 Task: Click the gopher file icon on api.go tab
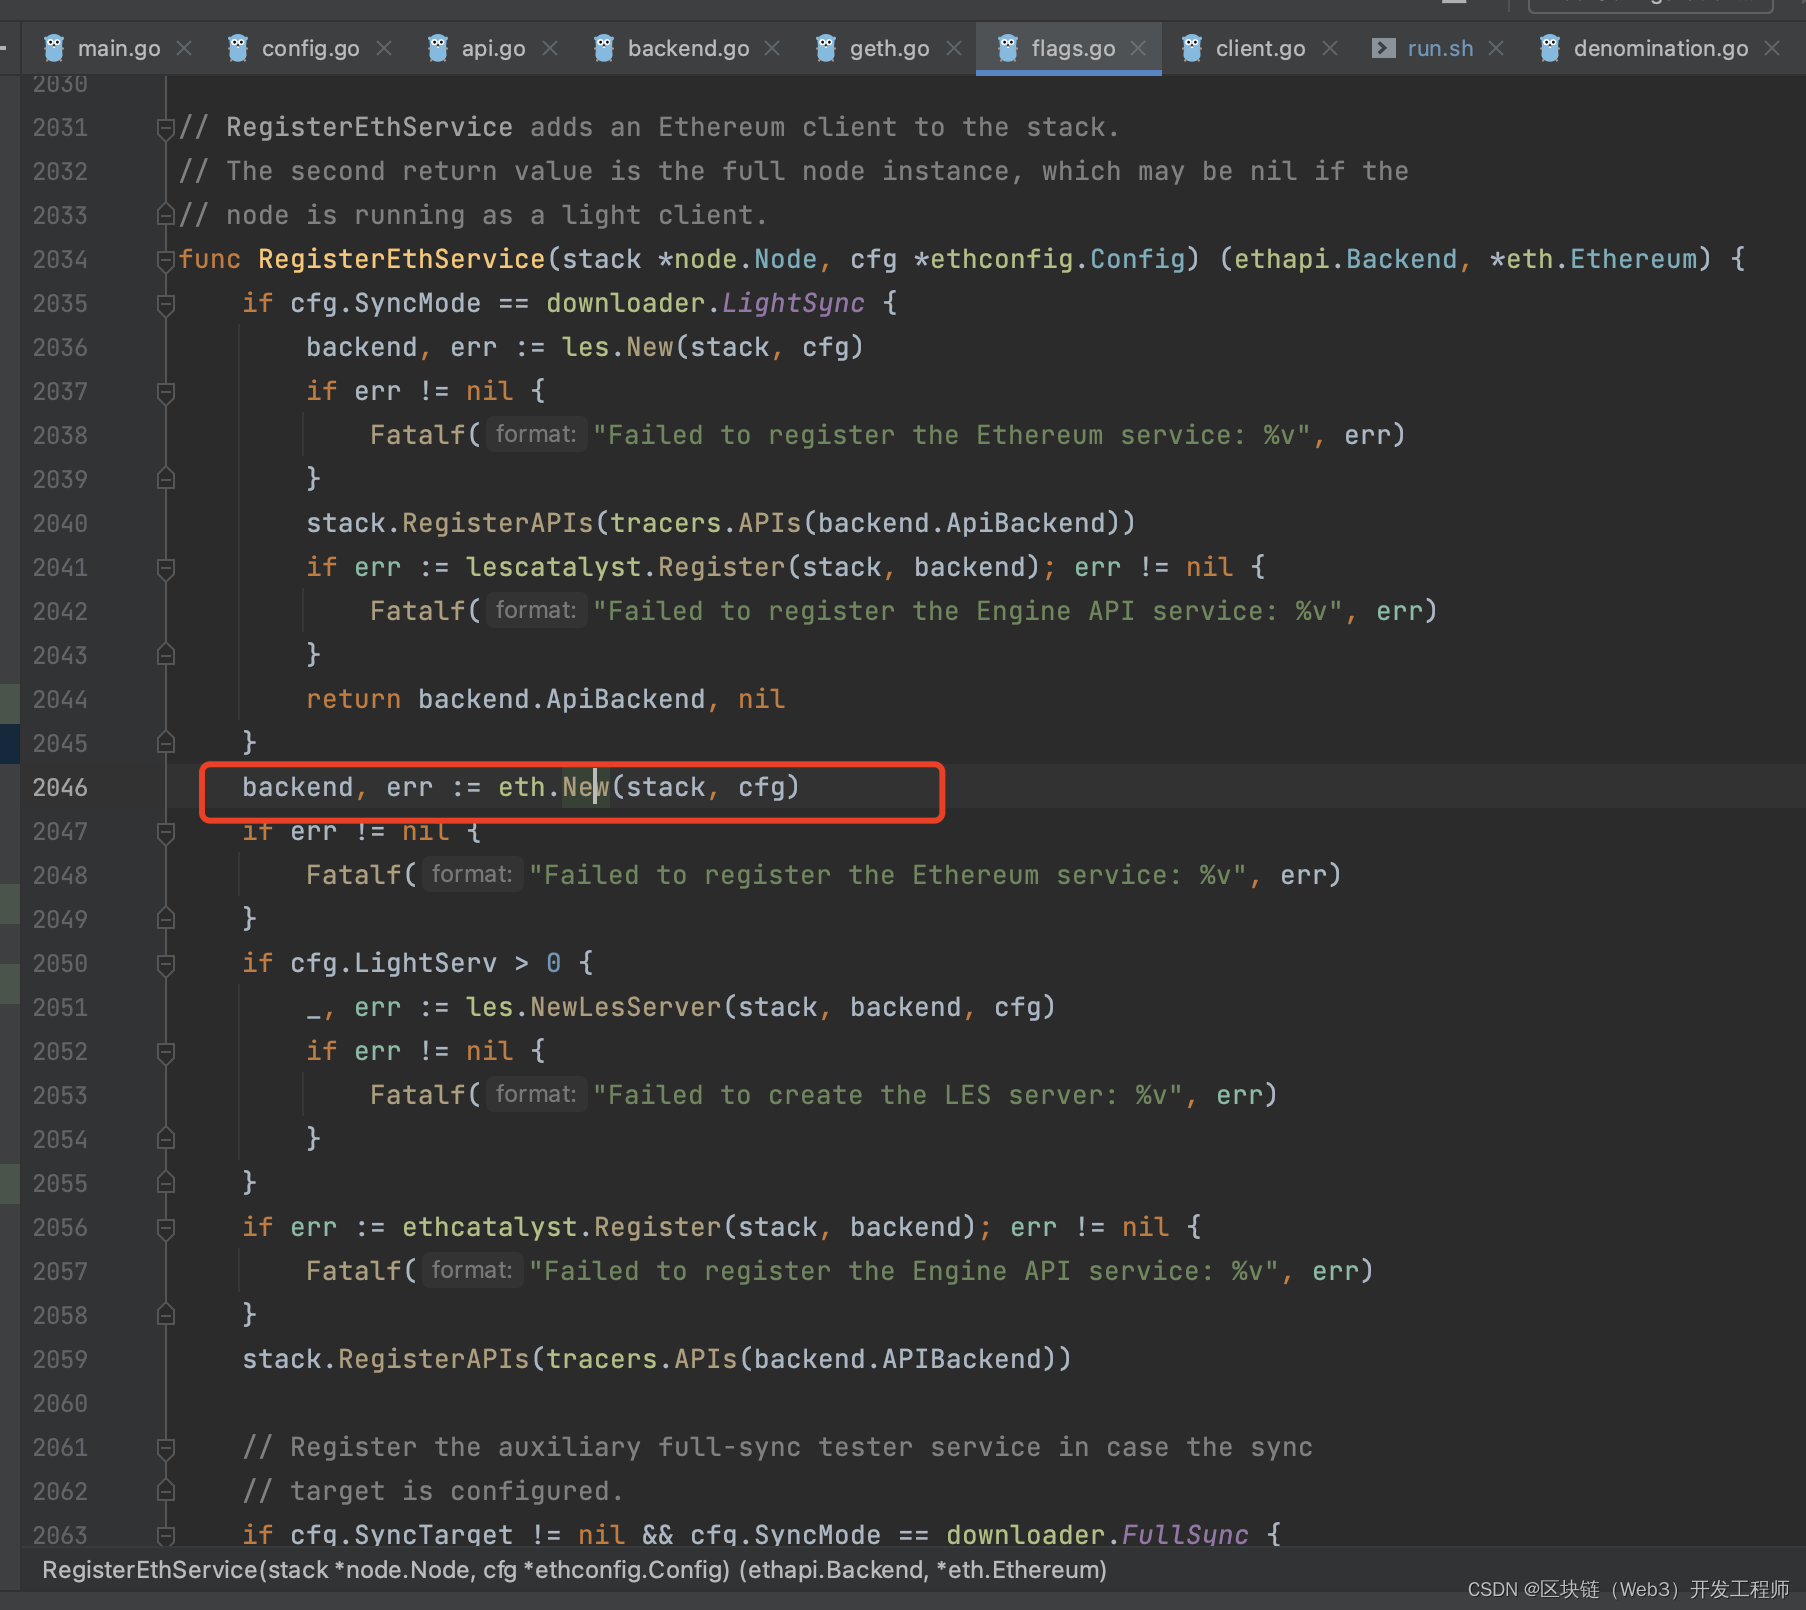(438, 48)
